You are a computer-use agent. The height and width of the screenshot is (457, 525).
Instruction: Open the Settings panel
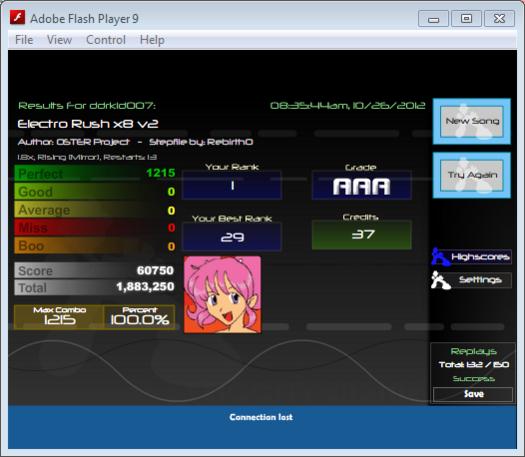click(x=481, y=280)
